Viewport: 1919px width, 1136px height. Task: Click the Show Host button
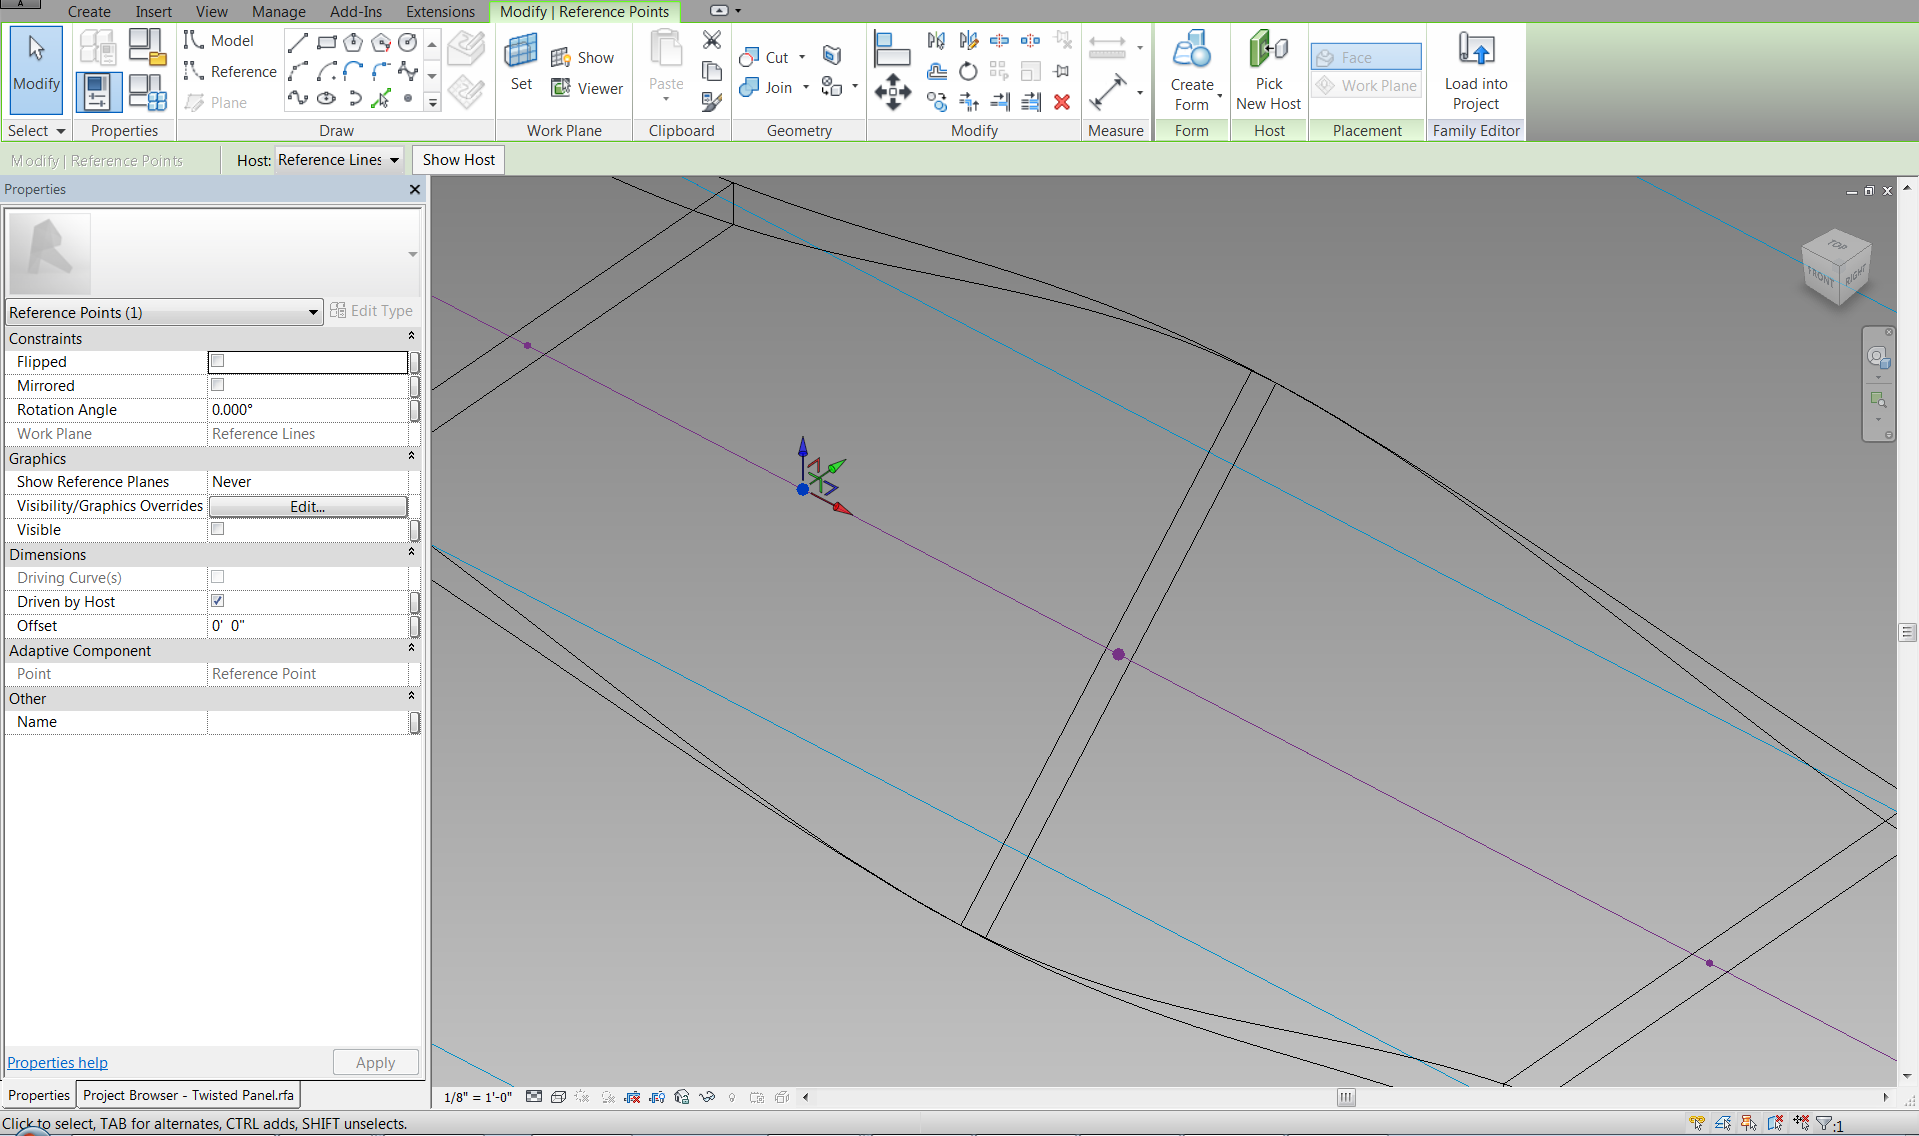click(458, 160)
